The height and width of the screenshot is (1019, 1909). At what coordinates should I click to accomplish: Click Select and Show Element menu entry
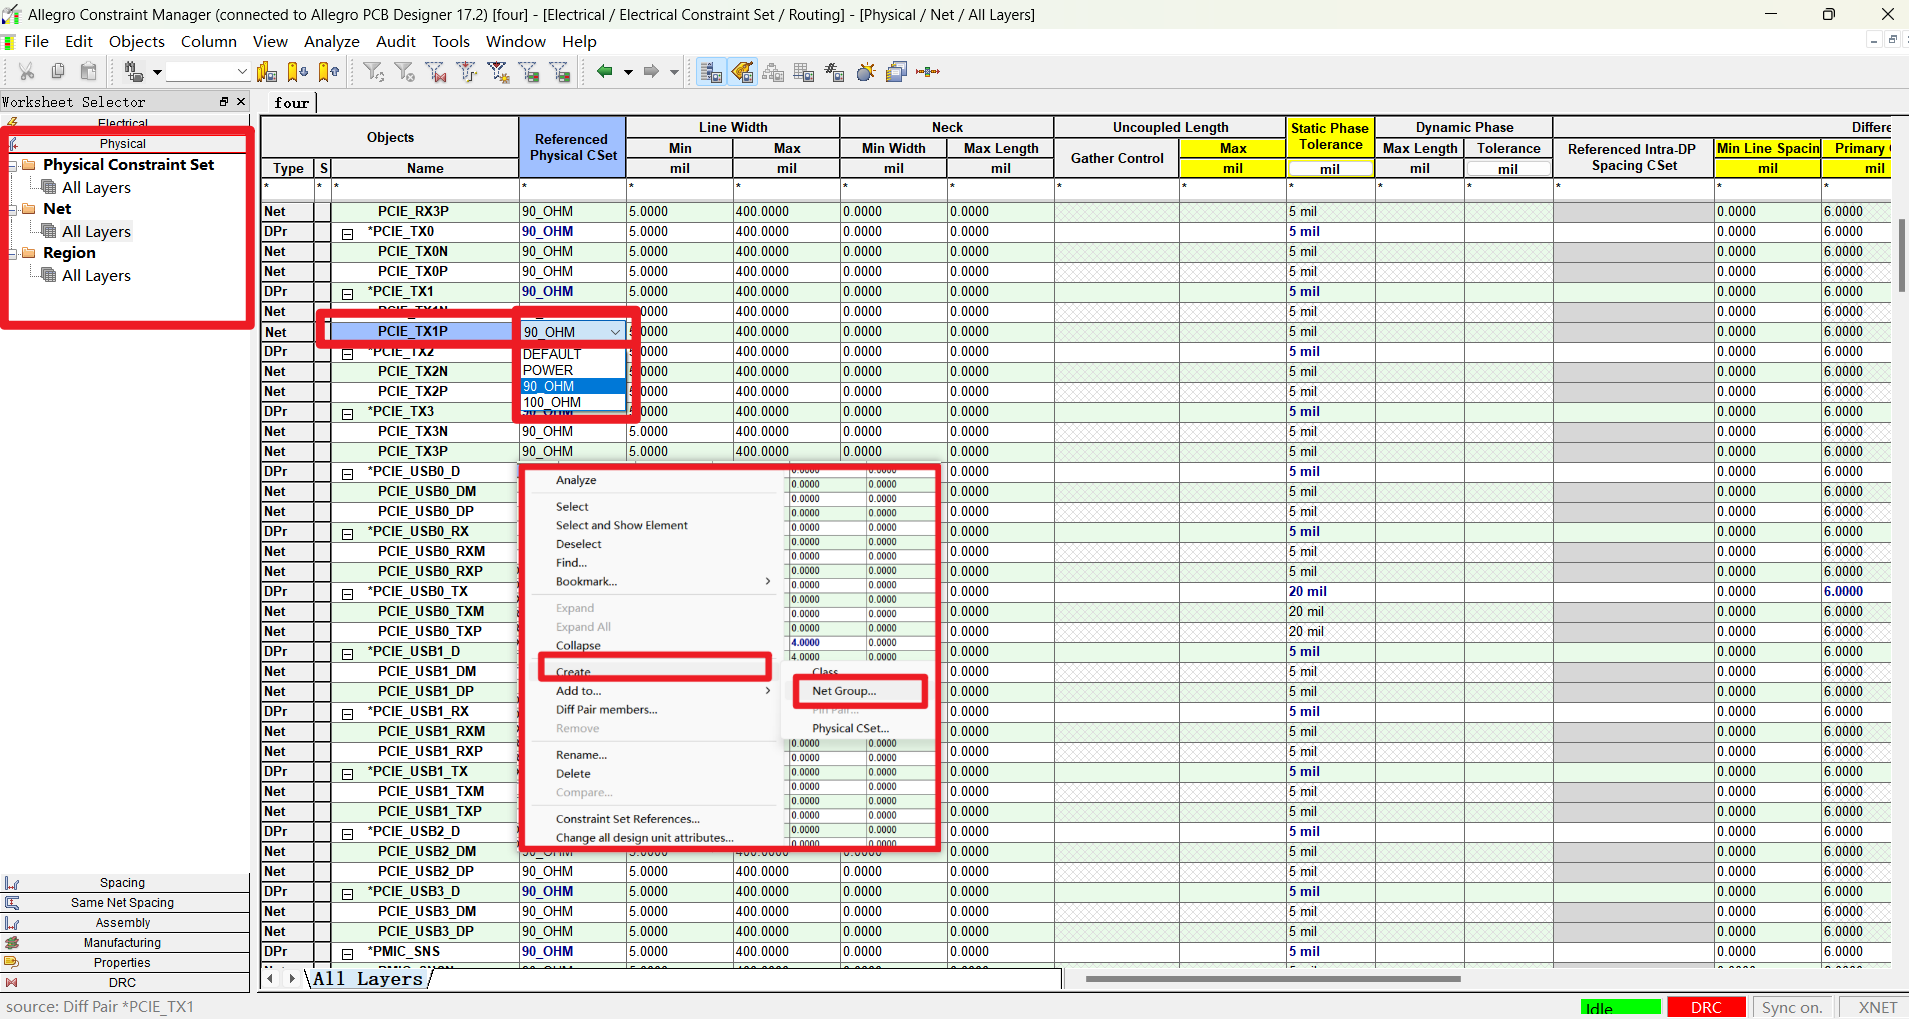622,525
